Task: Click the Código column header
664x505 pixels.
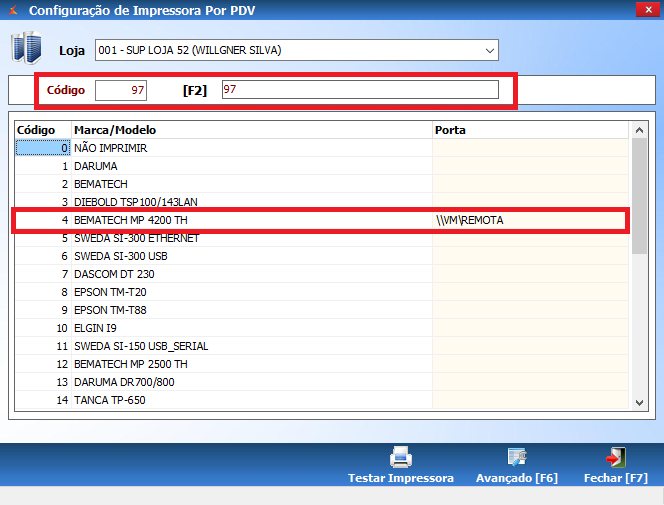Action: tap(43, 130)
